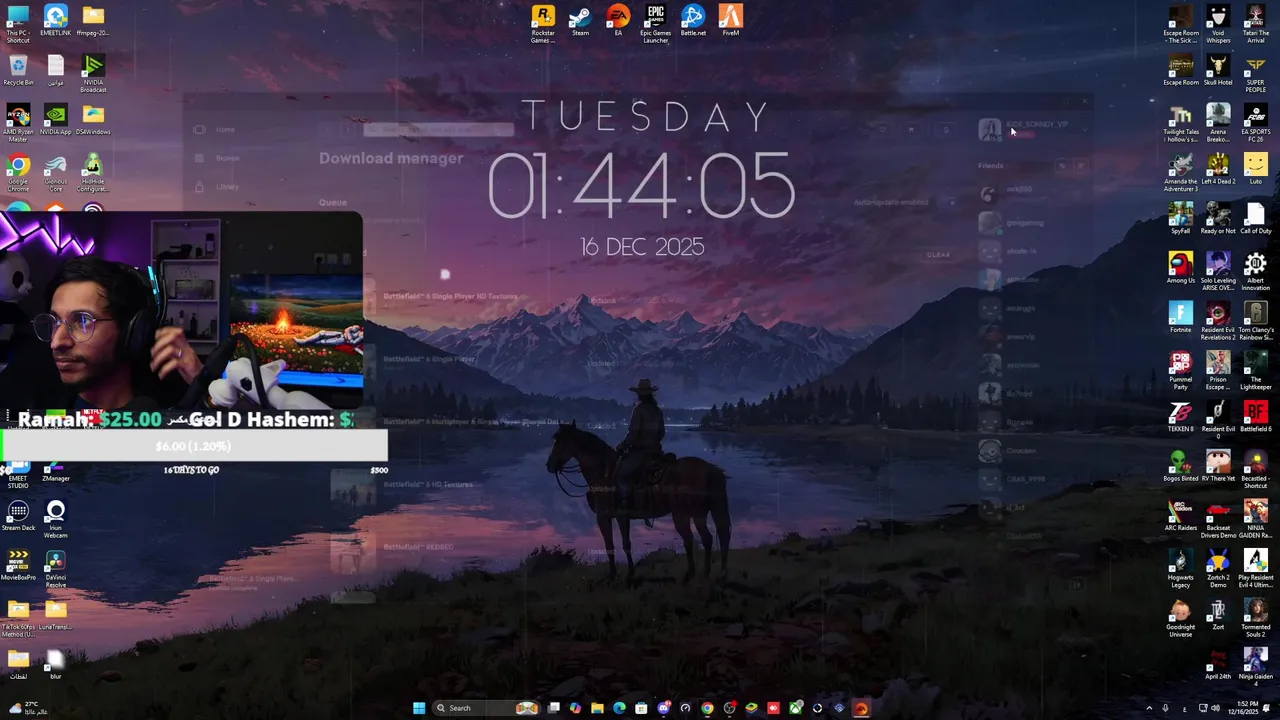This screenshot has height=720, width=1280.
Task: Open the Battlefield 6 desktop shortcut
Action: coord(1255,417)
